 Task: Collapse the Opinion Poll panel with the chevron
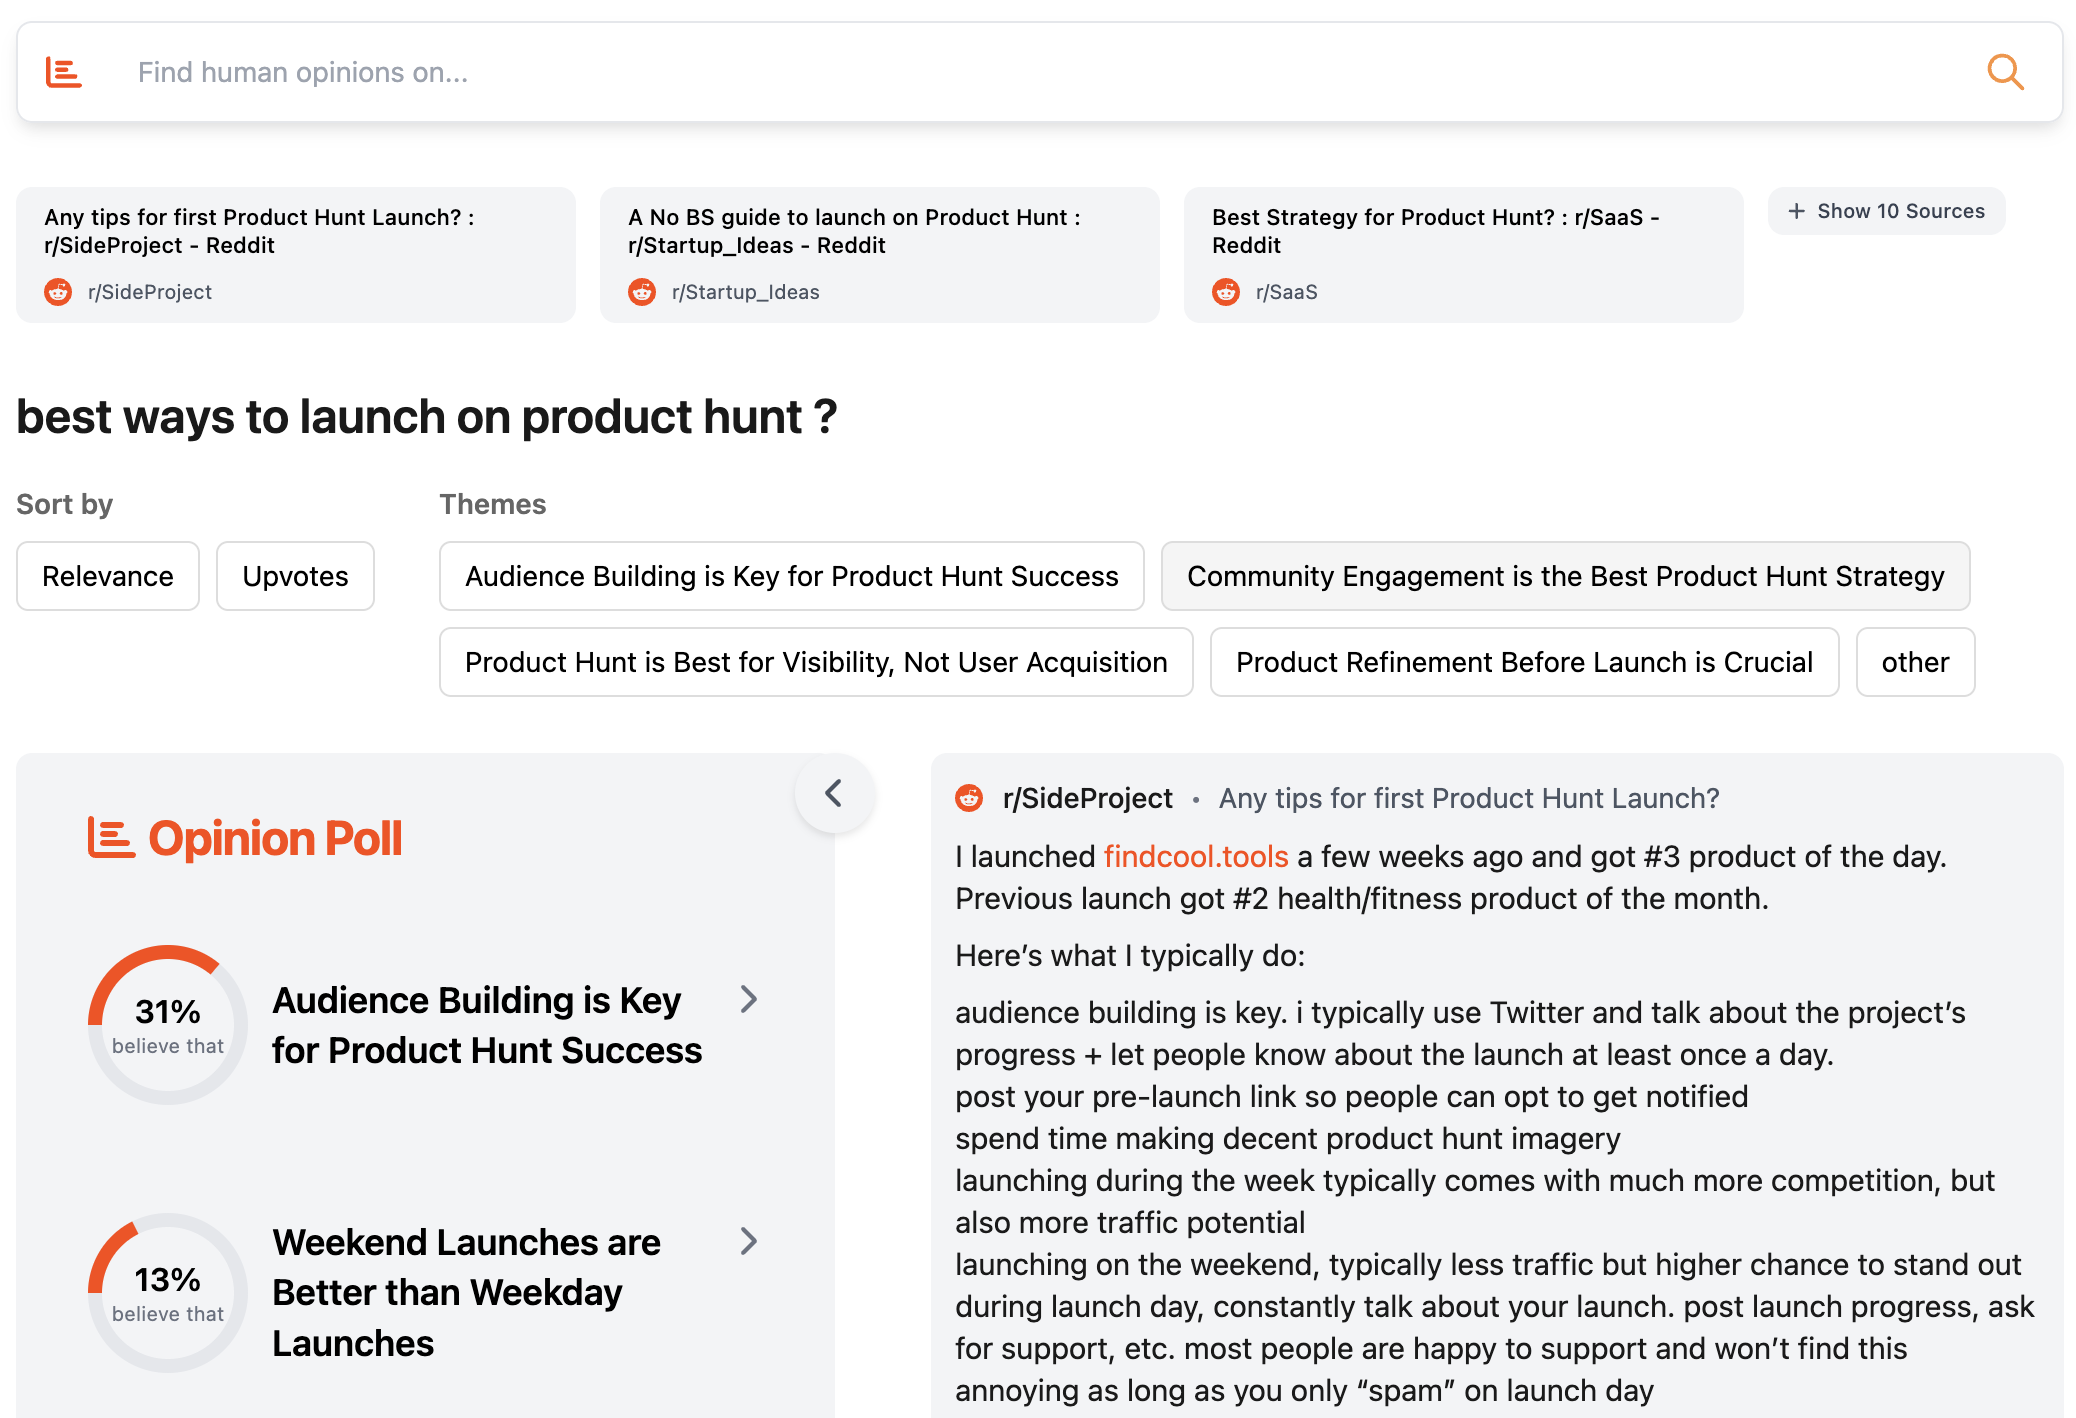tap(834, 794)
